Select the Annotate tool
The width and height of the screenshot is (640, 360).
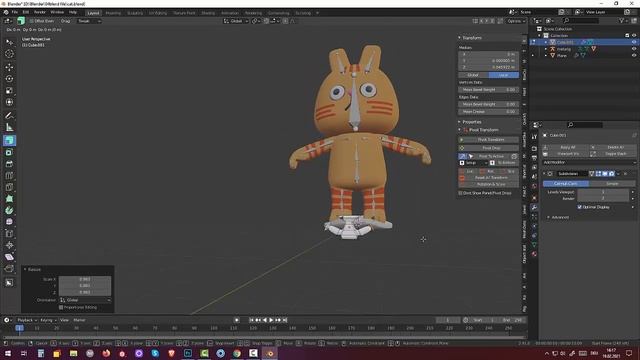pyautogui.click(x=9, y=116)
